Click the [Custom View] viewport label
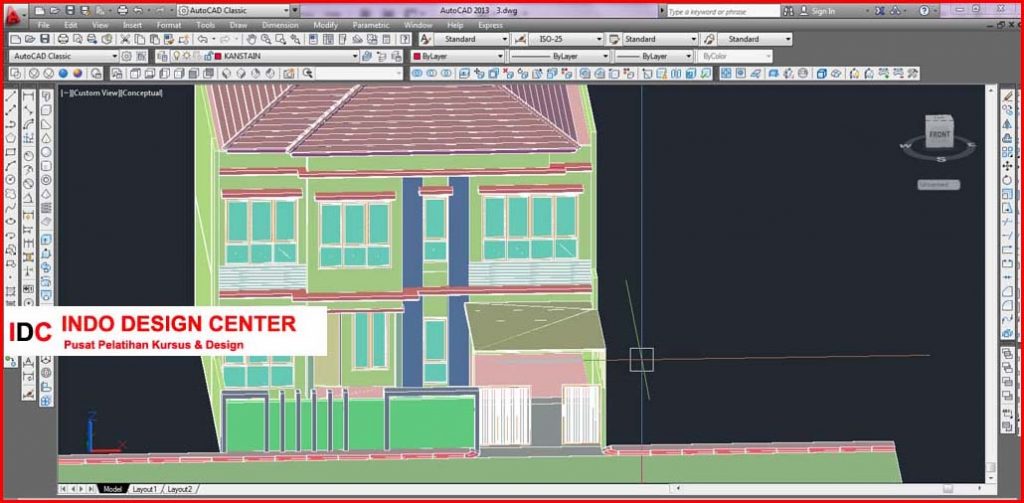The height and width of the screenshot is (503, 1024). [96, 93]
